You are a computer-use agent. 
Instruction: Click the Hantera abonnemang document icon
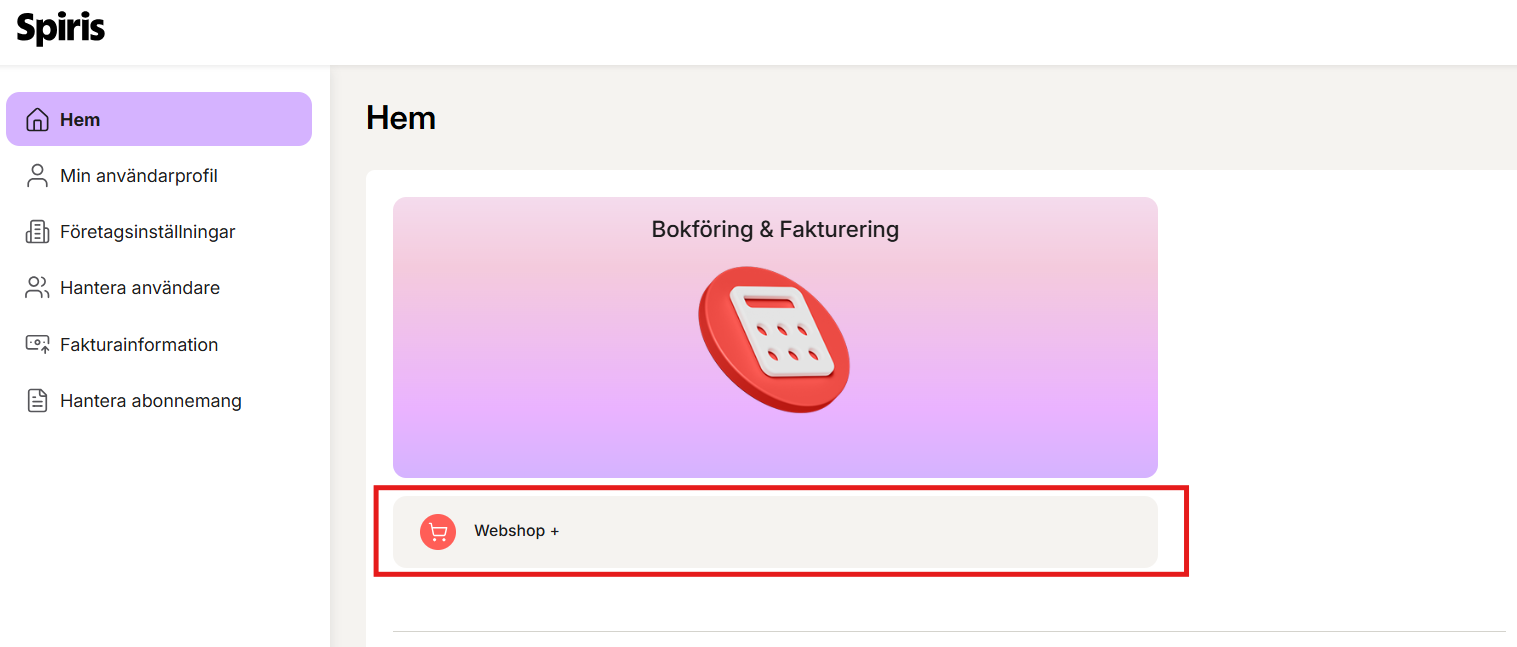37,401
